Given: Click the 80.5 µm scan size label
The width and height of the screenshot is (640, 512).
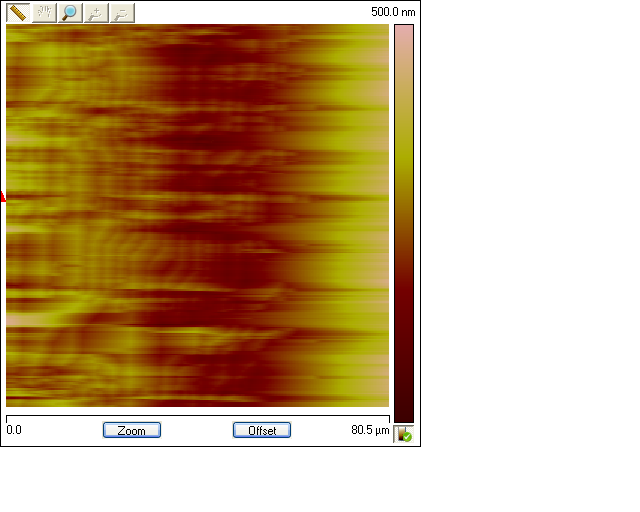Looking at the screenshot, I should [370, 430].
